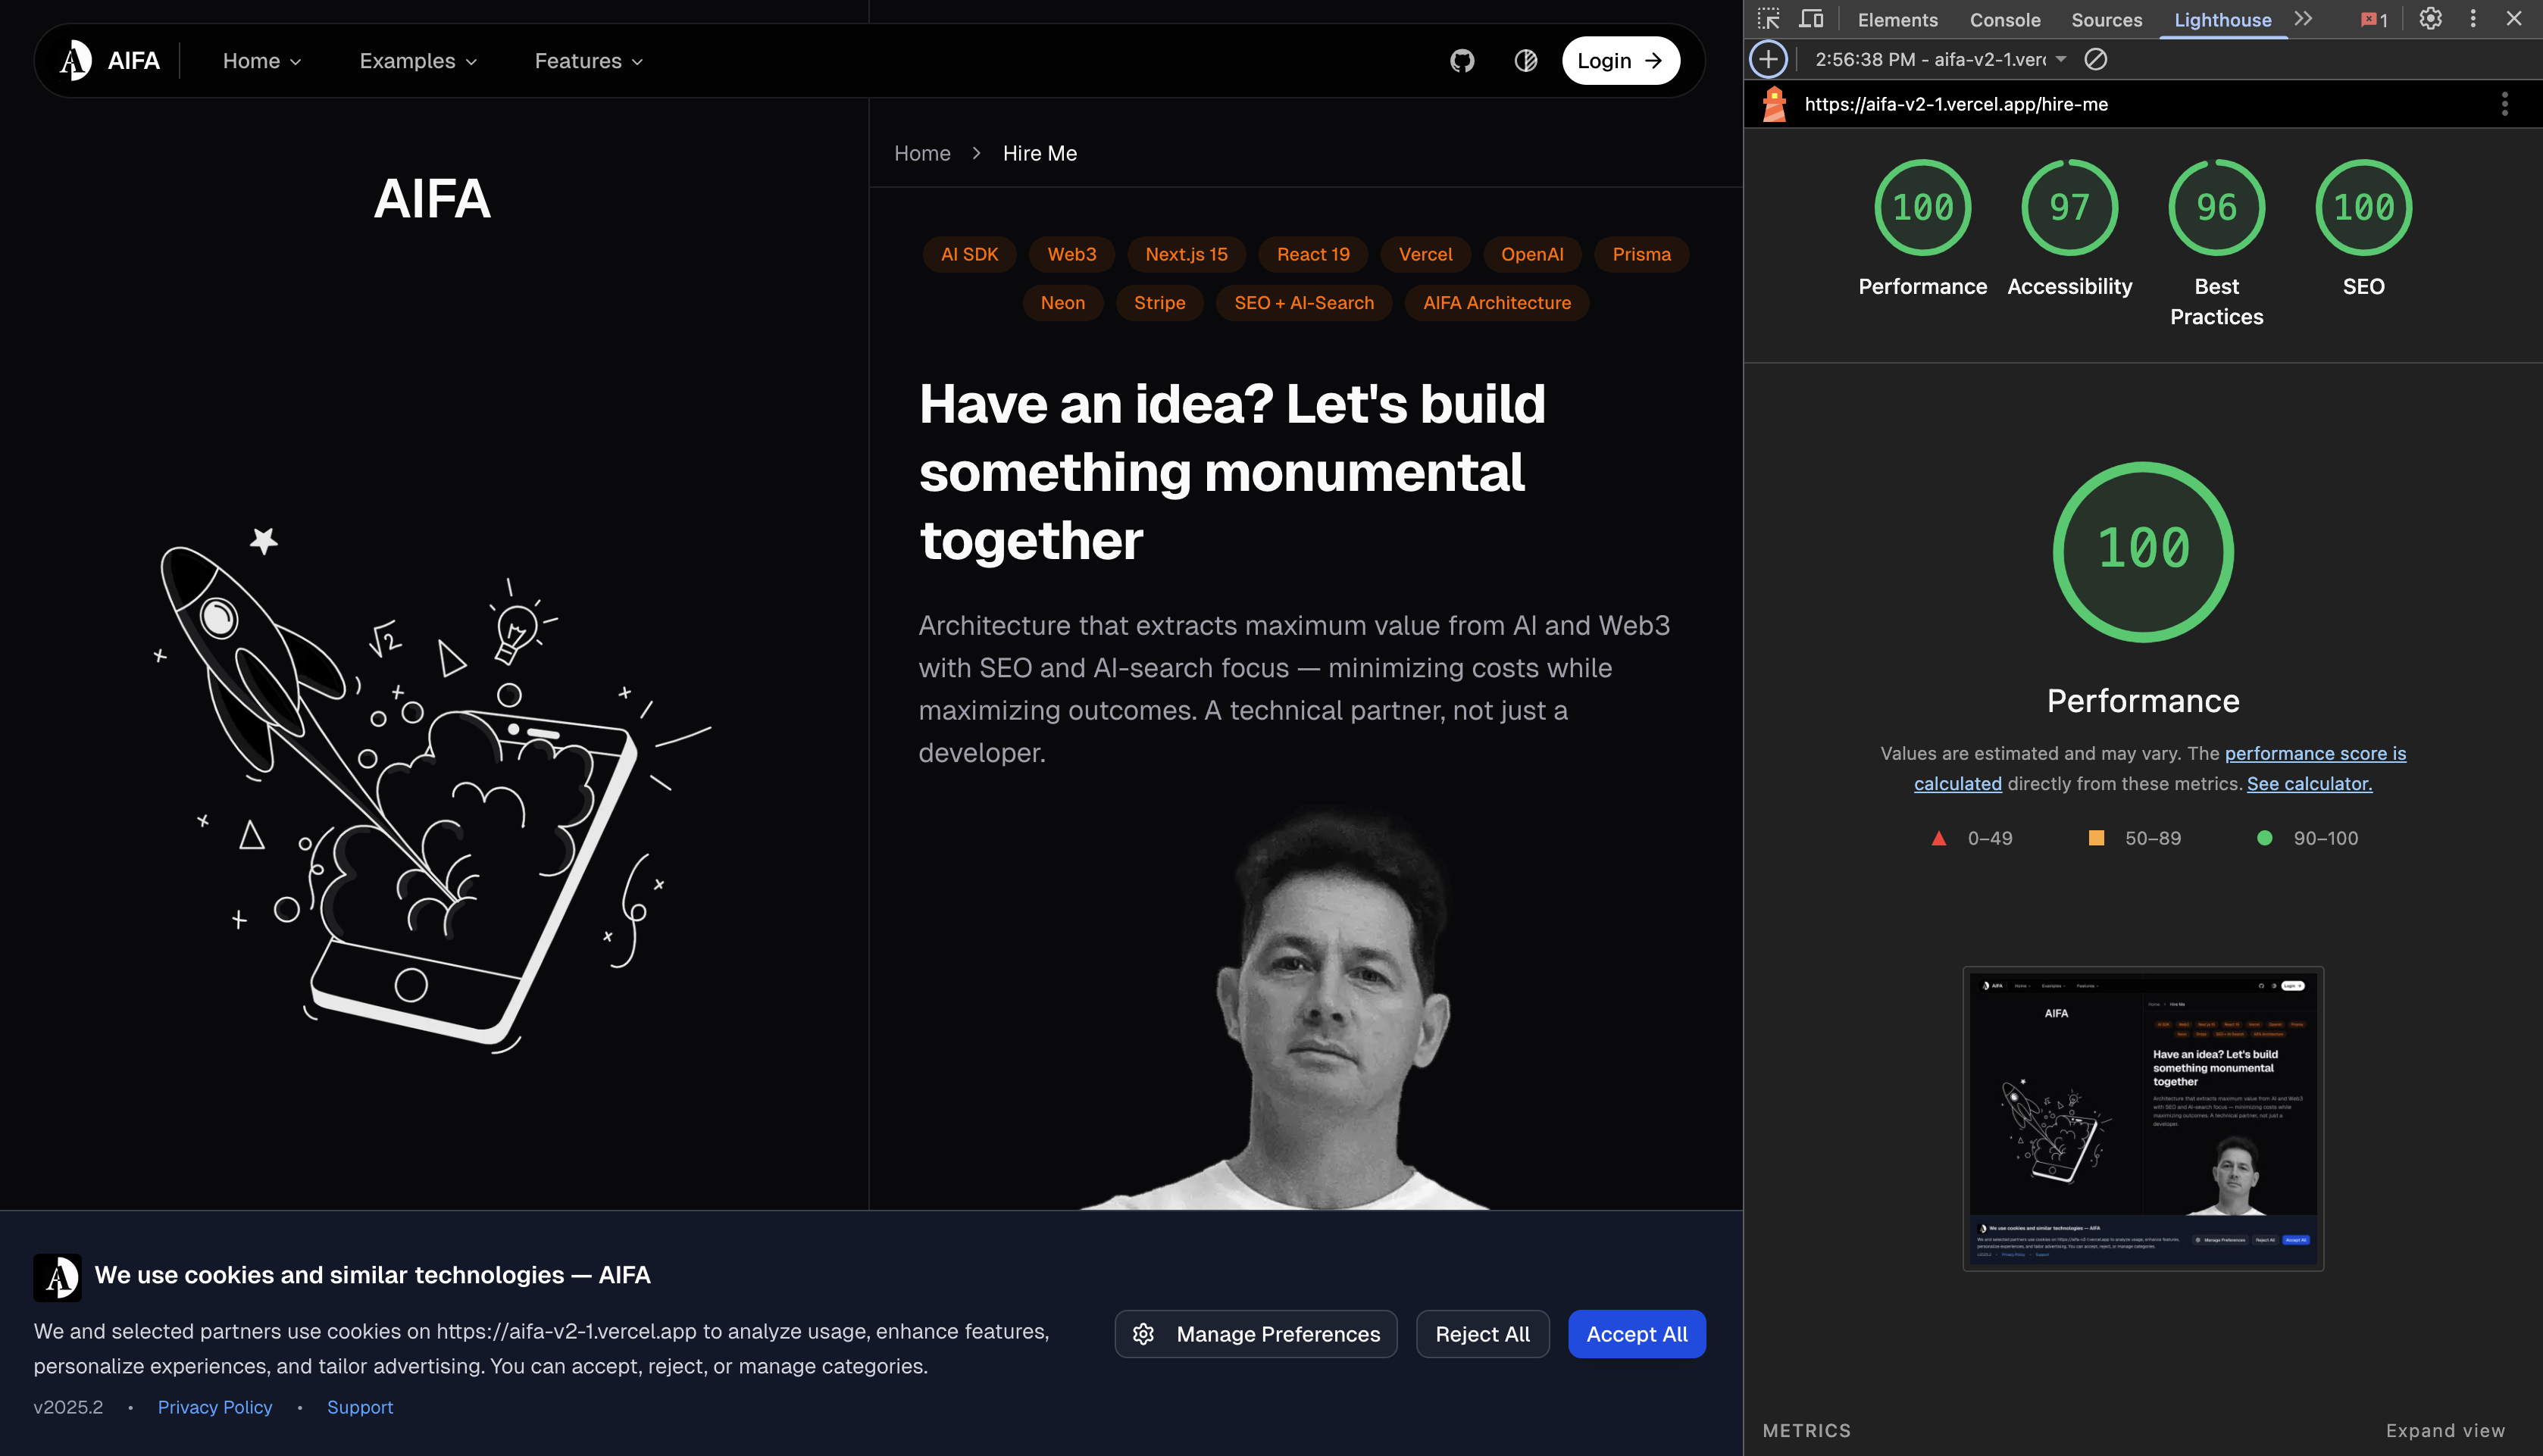Image resolution: width=2543 pixels, height=1456 pixels.
Task: Click the inspect element picker icon
Action: [x=1768, y=19]
